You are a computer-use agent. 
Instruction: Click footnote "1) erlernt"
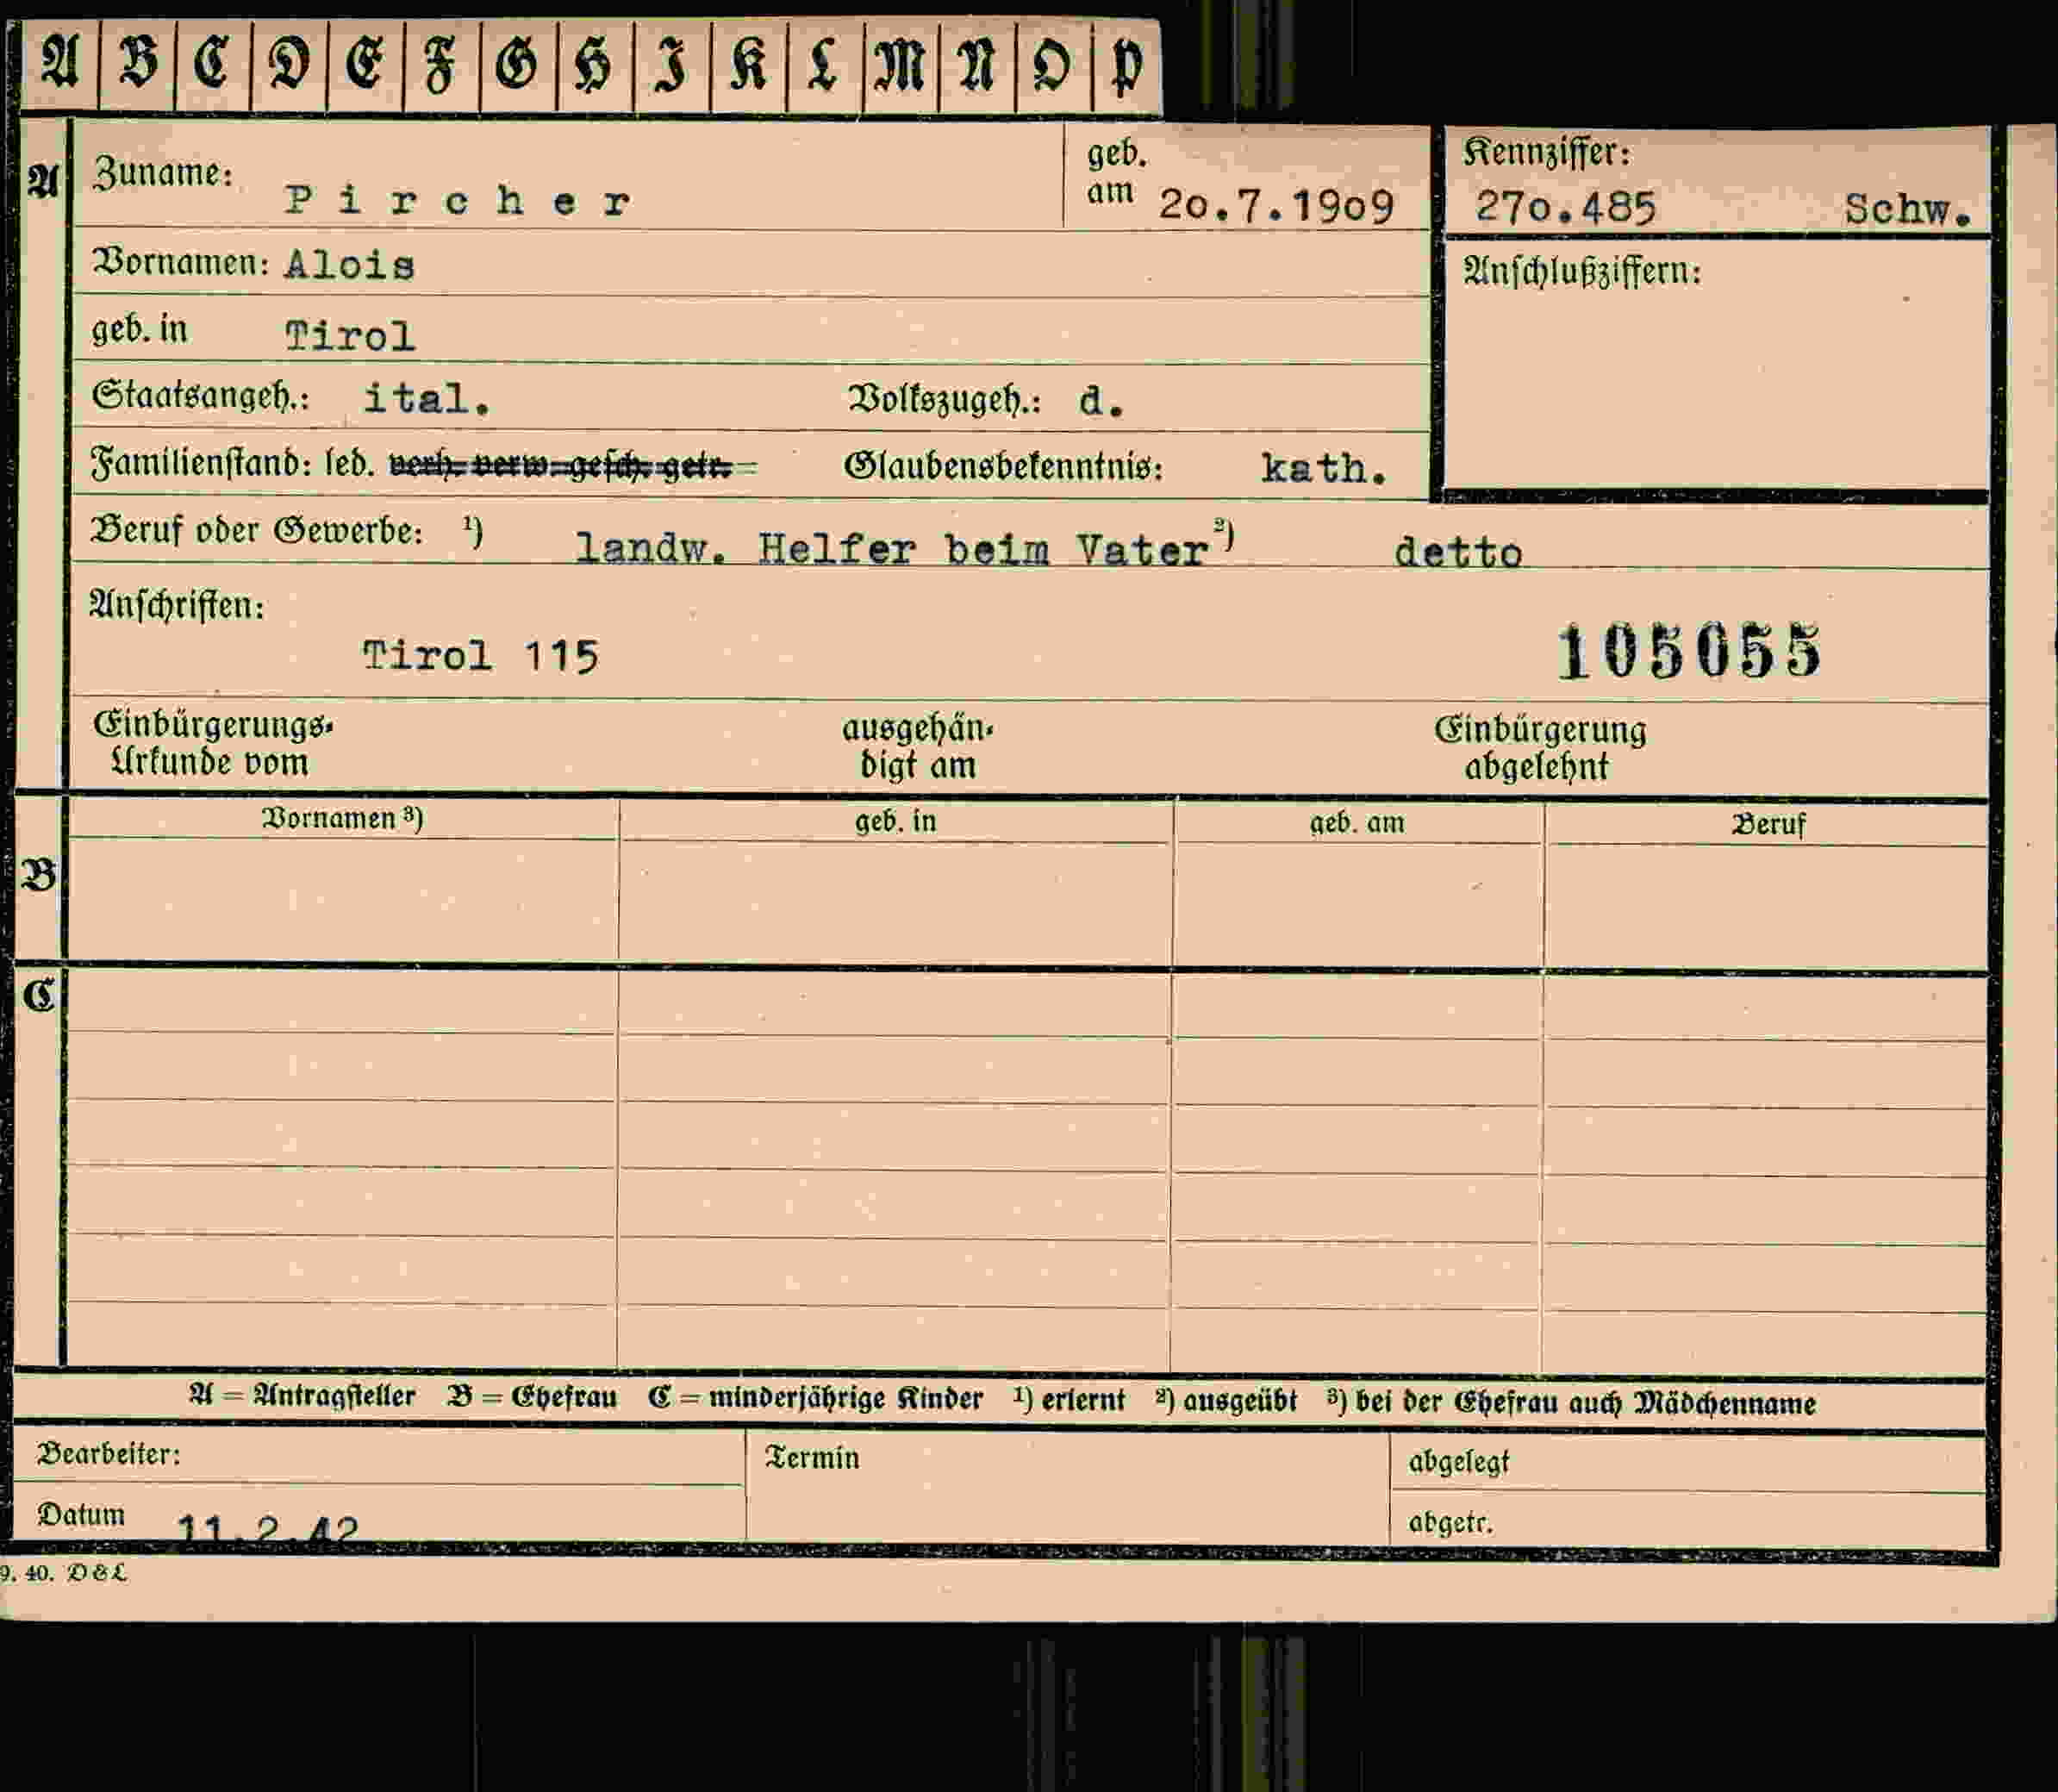pos(1069,1399)
